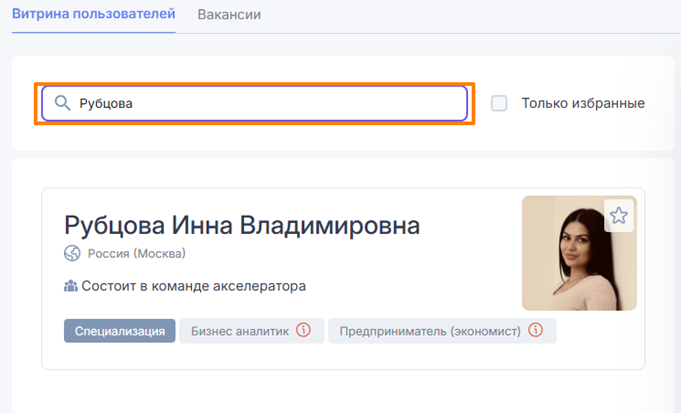Enable the Только избранные checkbox

click(499, 103)
